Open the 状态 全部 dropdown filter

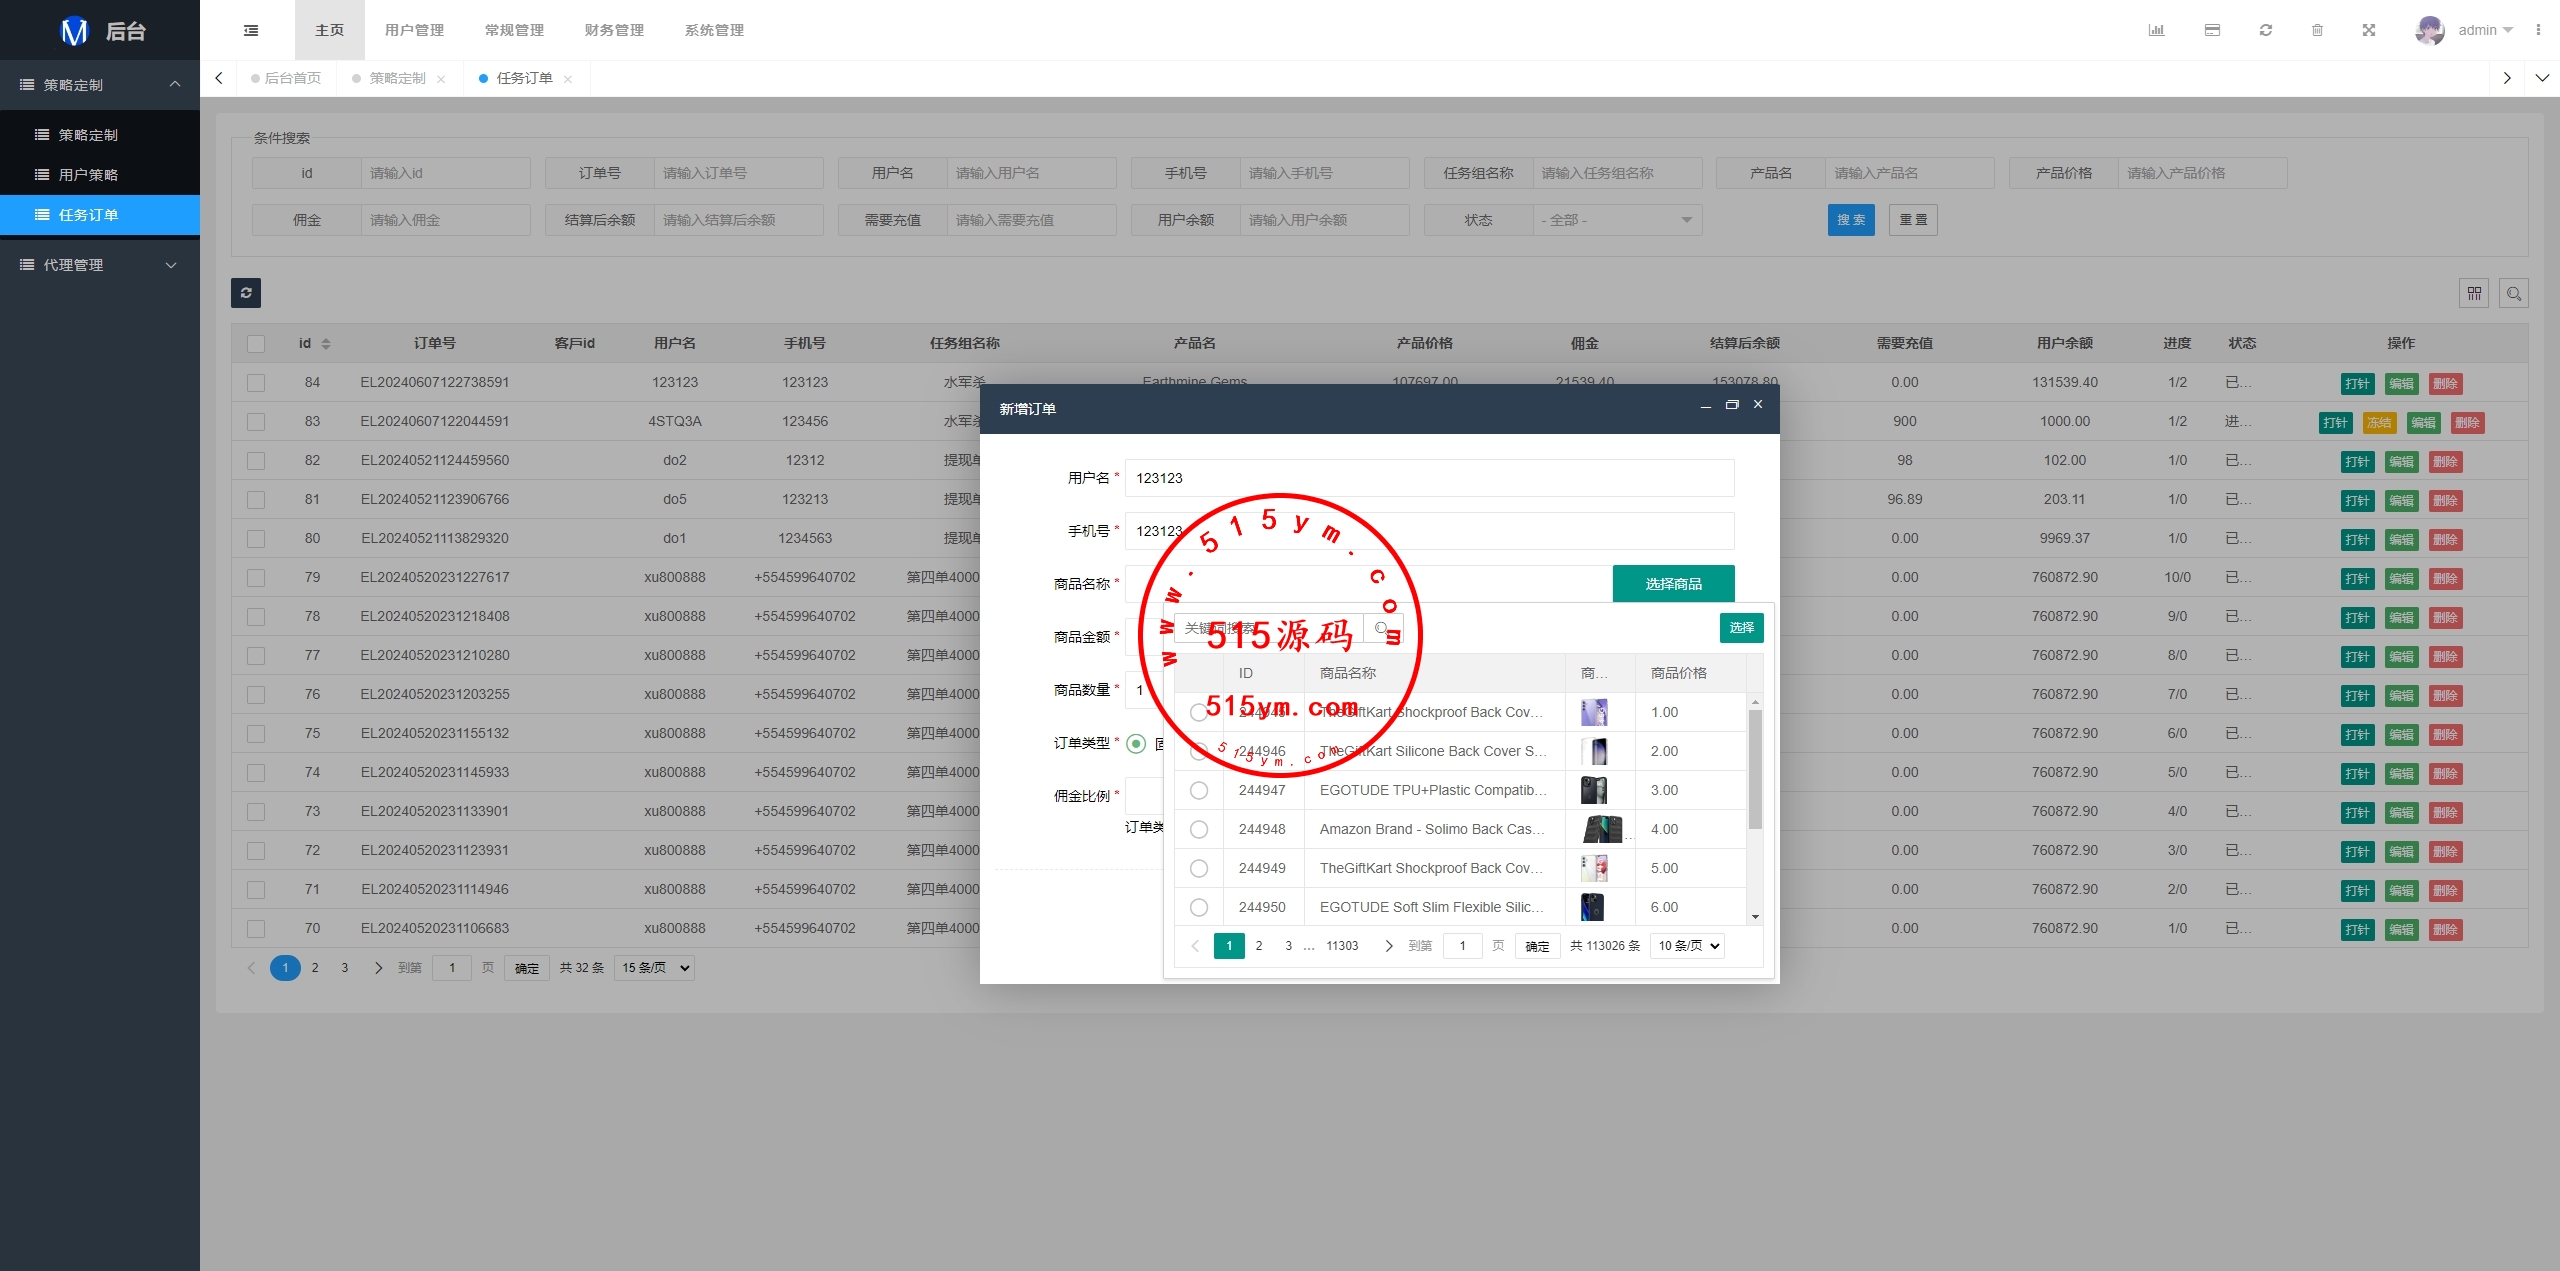click(x=1617, y=220)
